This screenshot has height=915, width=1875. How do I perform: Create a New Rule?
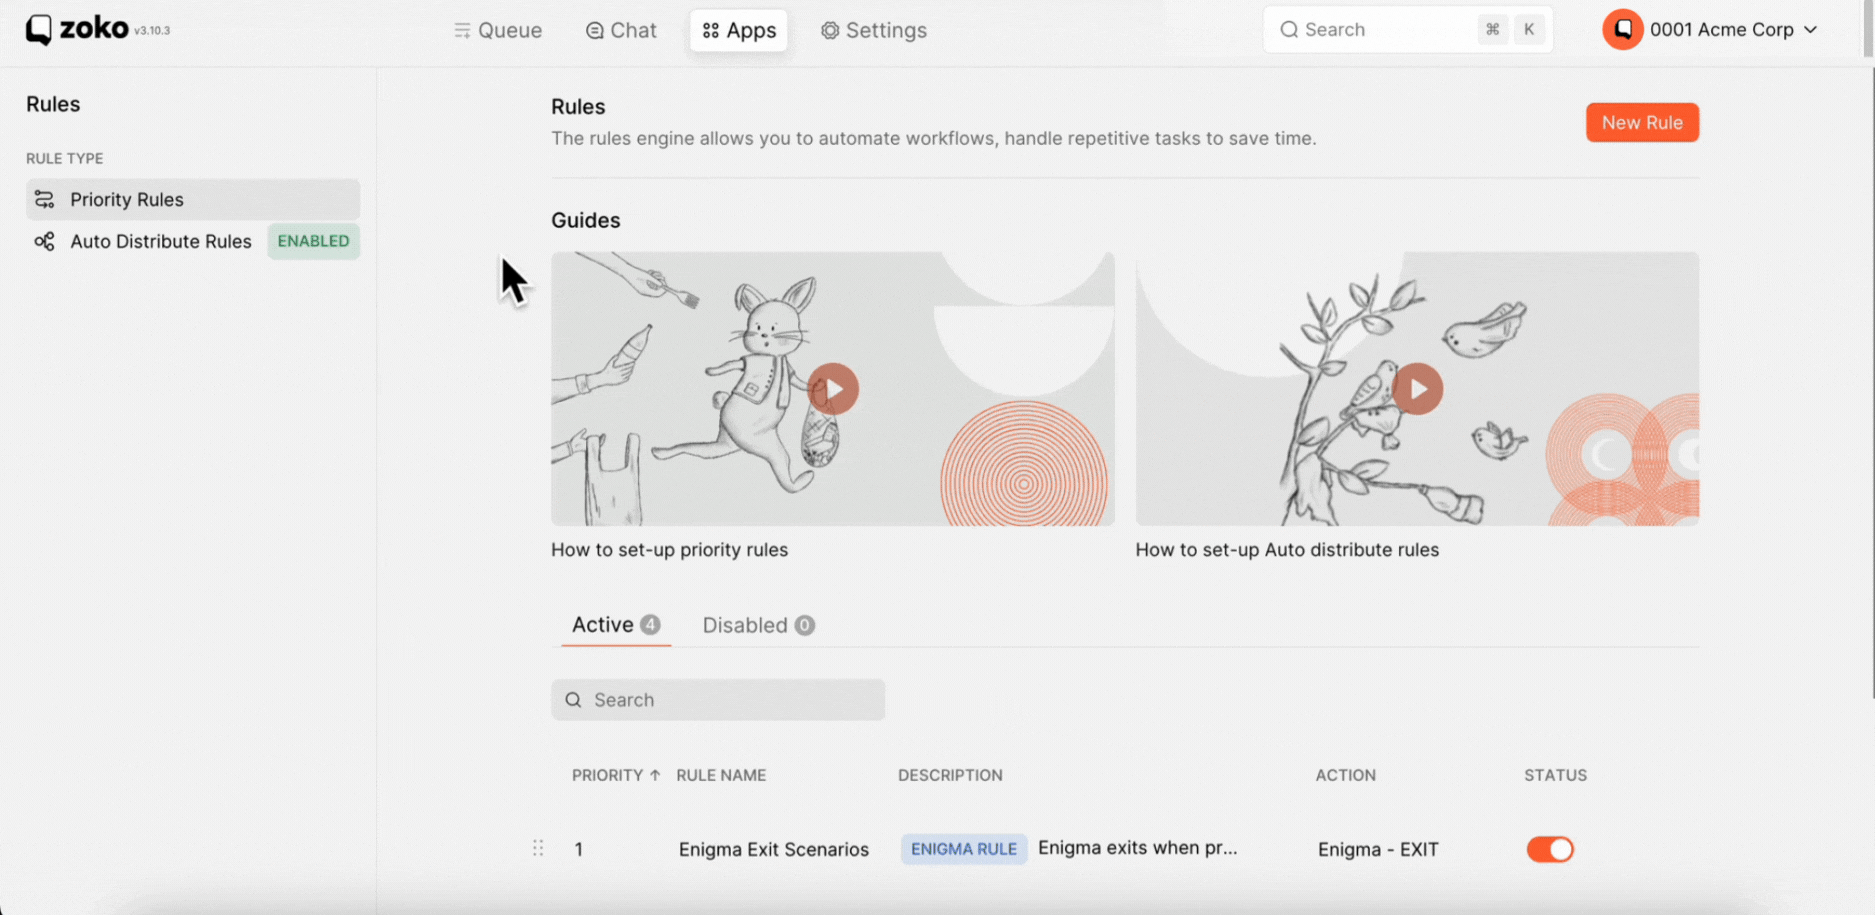click(x=1642, y=122)
